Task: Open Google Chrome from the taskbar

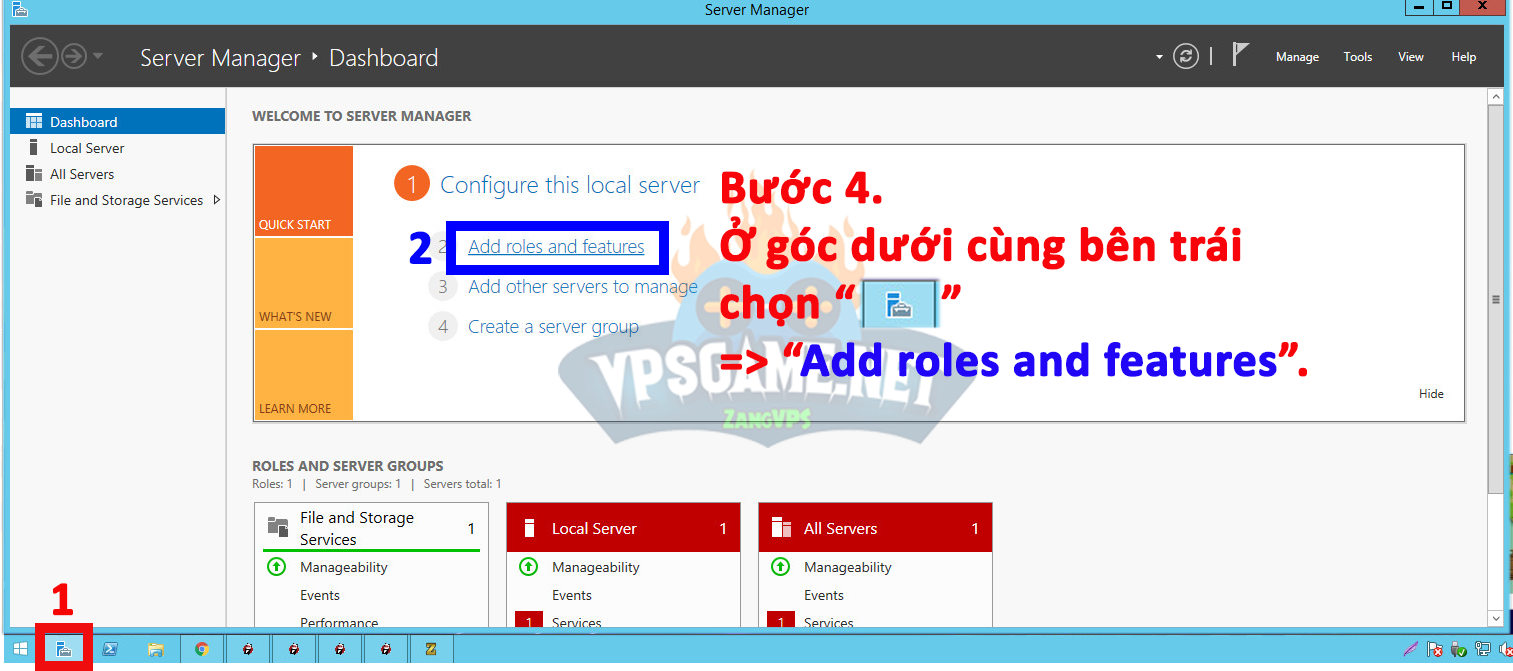Action: click(x=202, y=649)
